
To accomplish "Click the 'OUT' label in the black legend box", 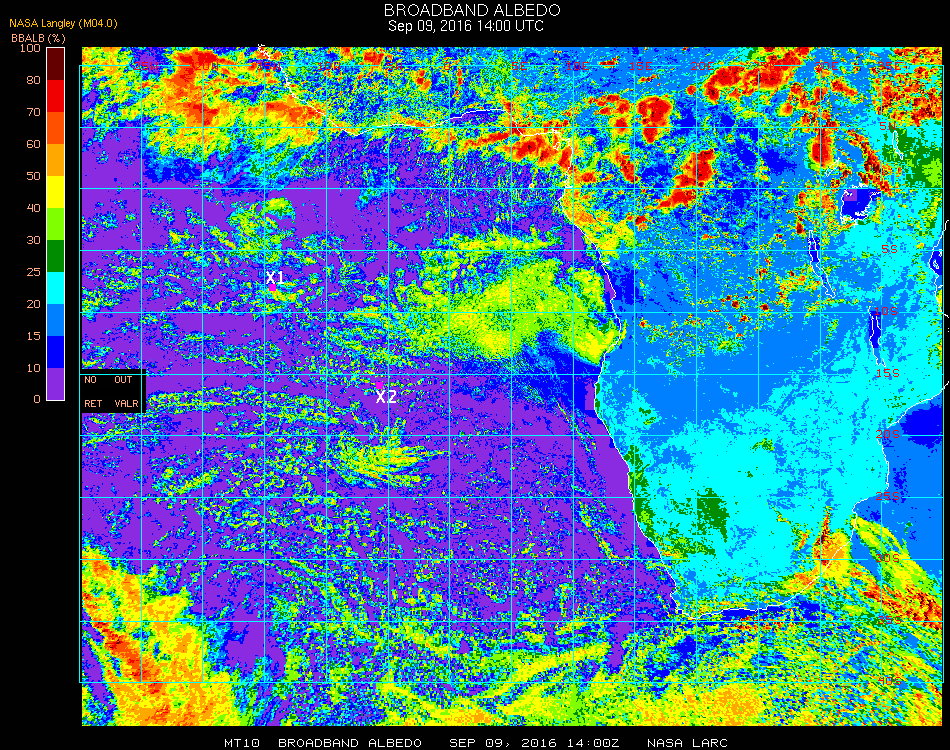I will [124, 380].
